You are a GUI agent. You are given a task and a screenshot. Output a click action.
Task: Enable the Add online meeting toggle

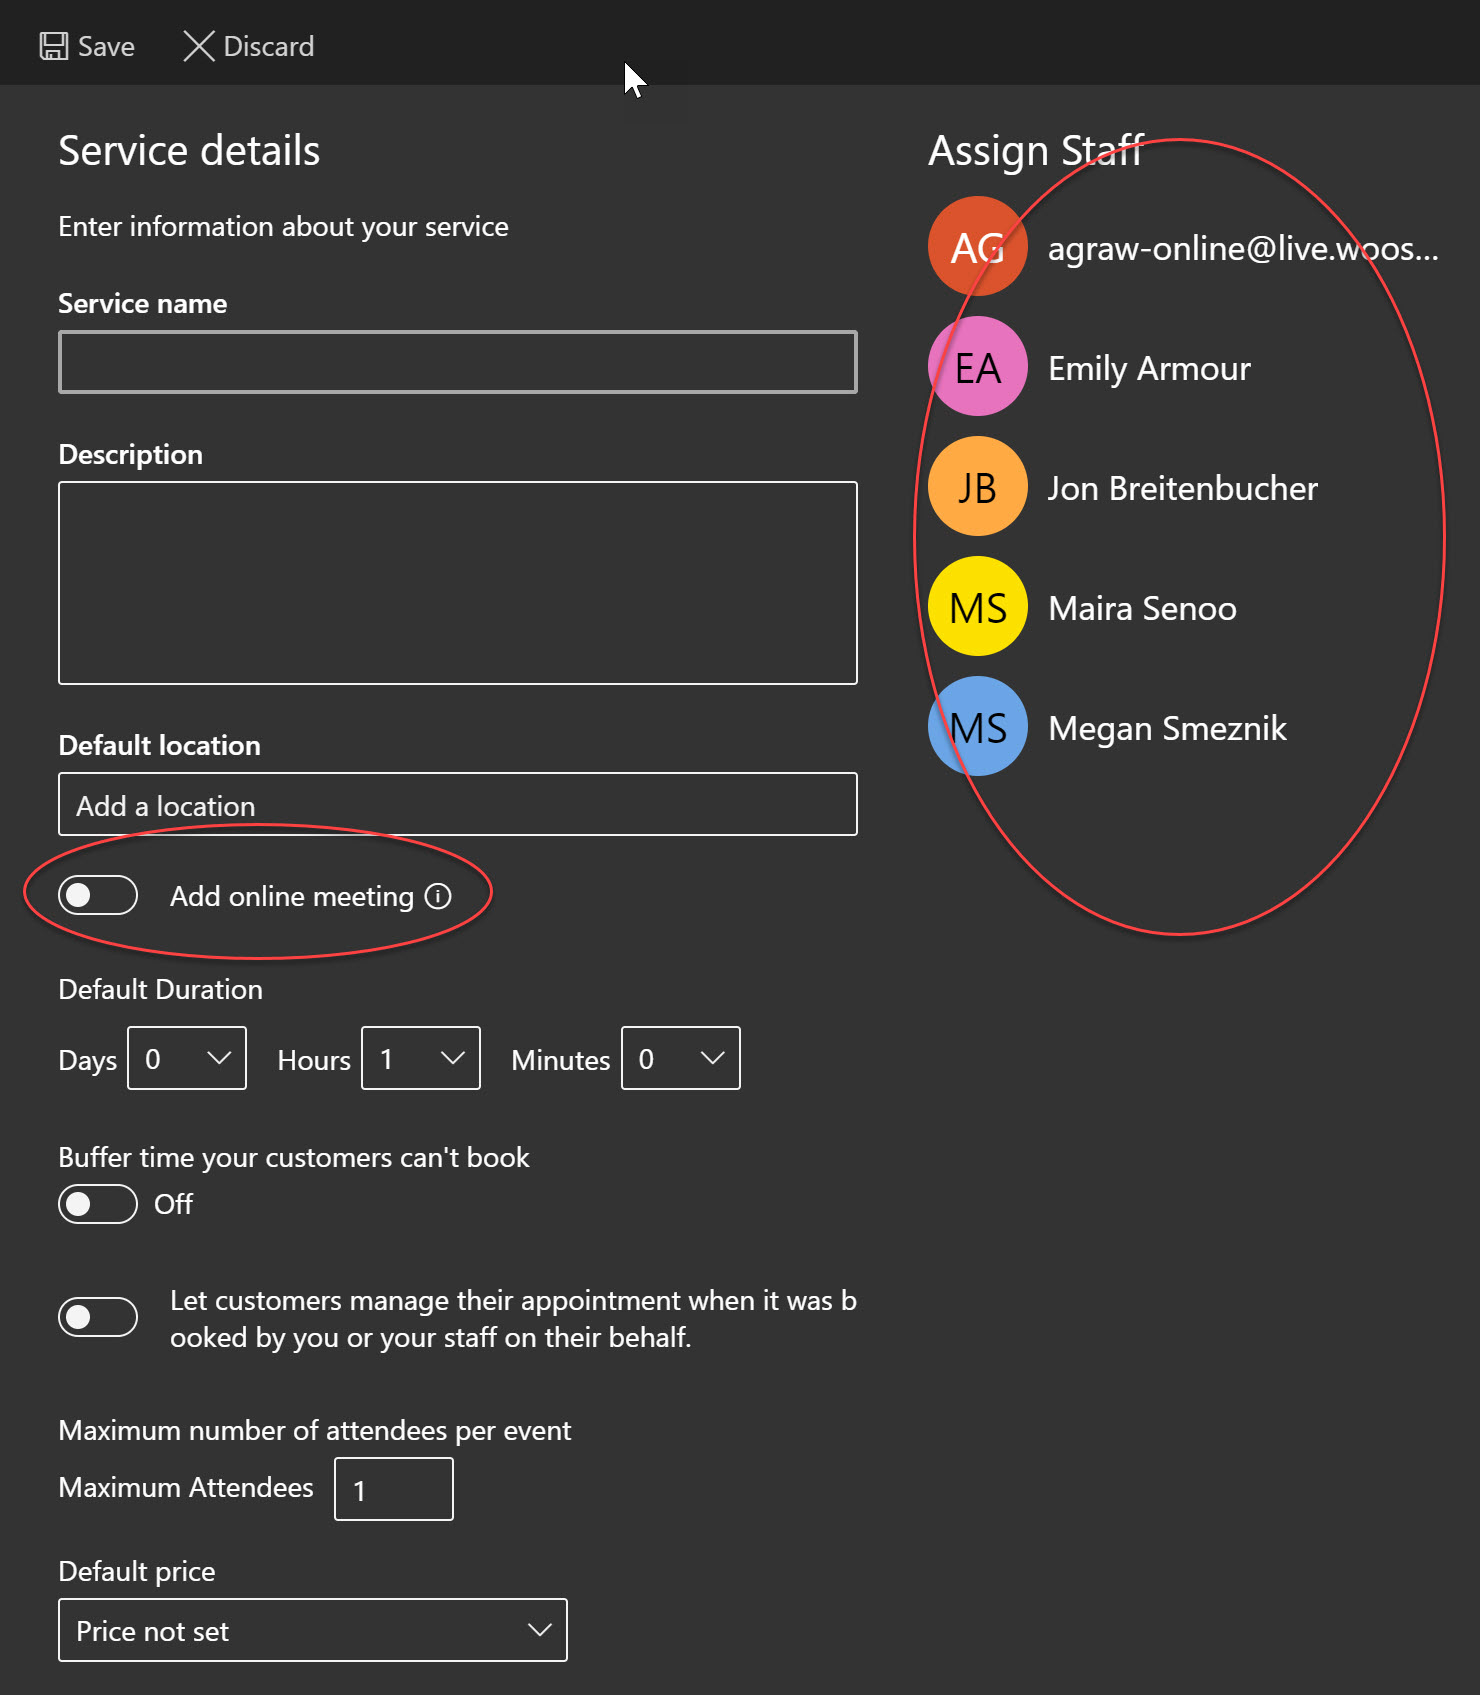point(98,895)
